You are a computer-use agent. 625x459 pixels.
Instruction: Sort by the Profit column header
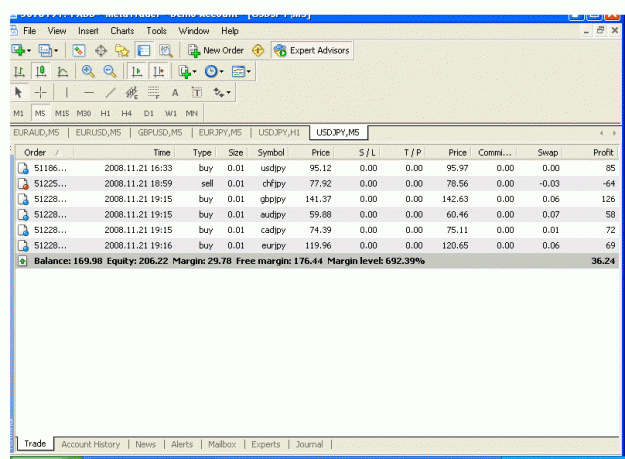[590, 153]
